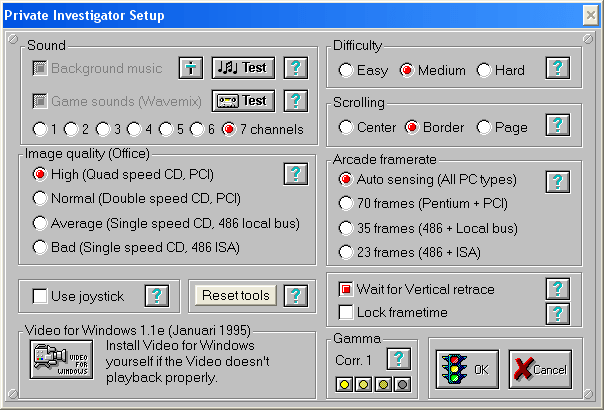Open help for Reset tools
Screen dimensions: 604x410
click(x=296, y=296)
